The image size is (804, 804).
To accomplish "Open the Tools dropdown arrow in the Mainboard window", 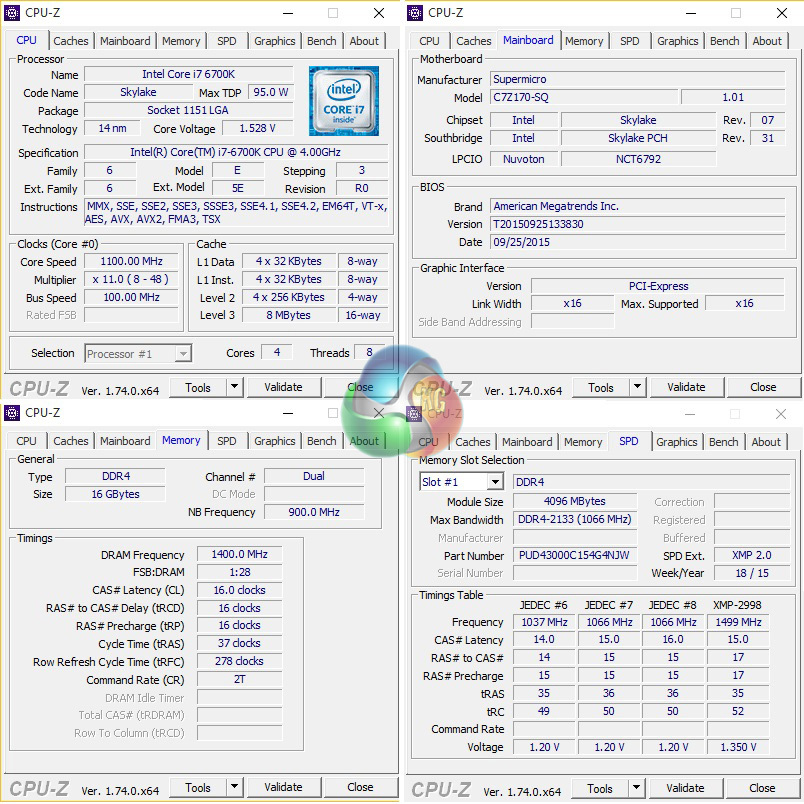I will point(637,388).
